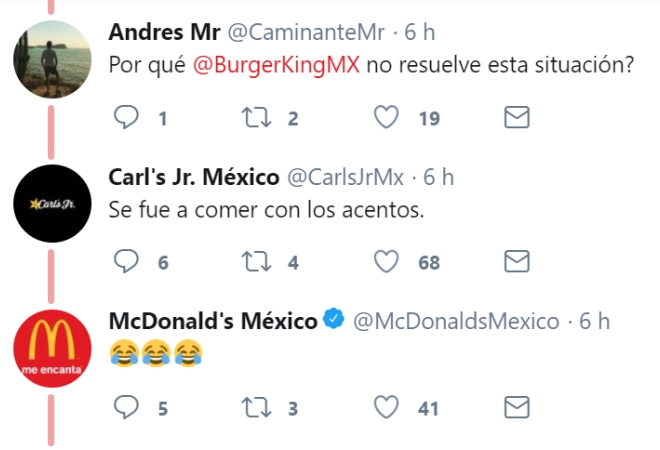Screen dimensions: 660x450
Task: Open the @BurgerKingMX mention link
Action: [282, 67]
